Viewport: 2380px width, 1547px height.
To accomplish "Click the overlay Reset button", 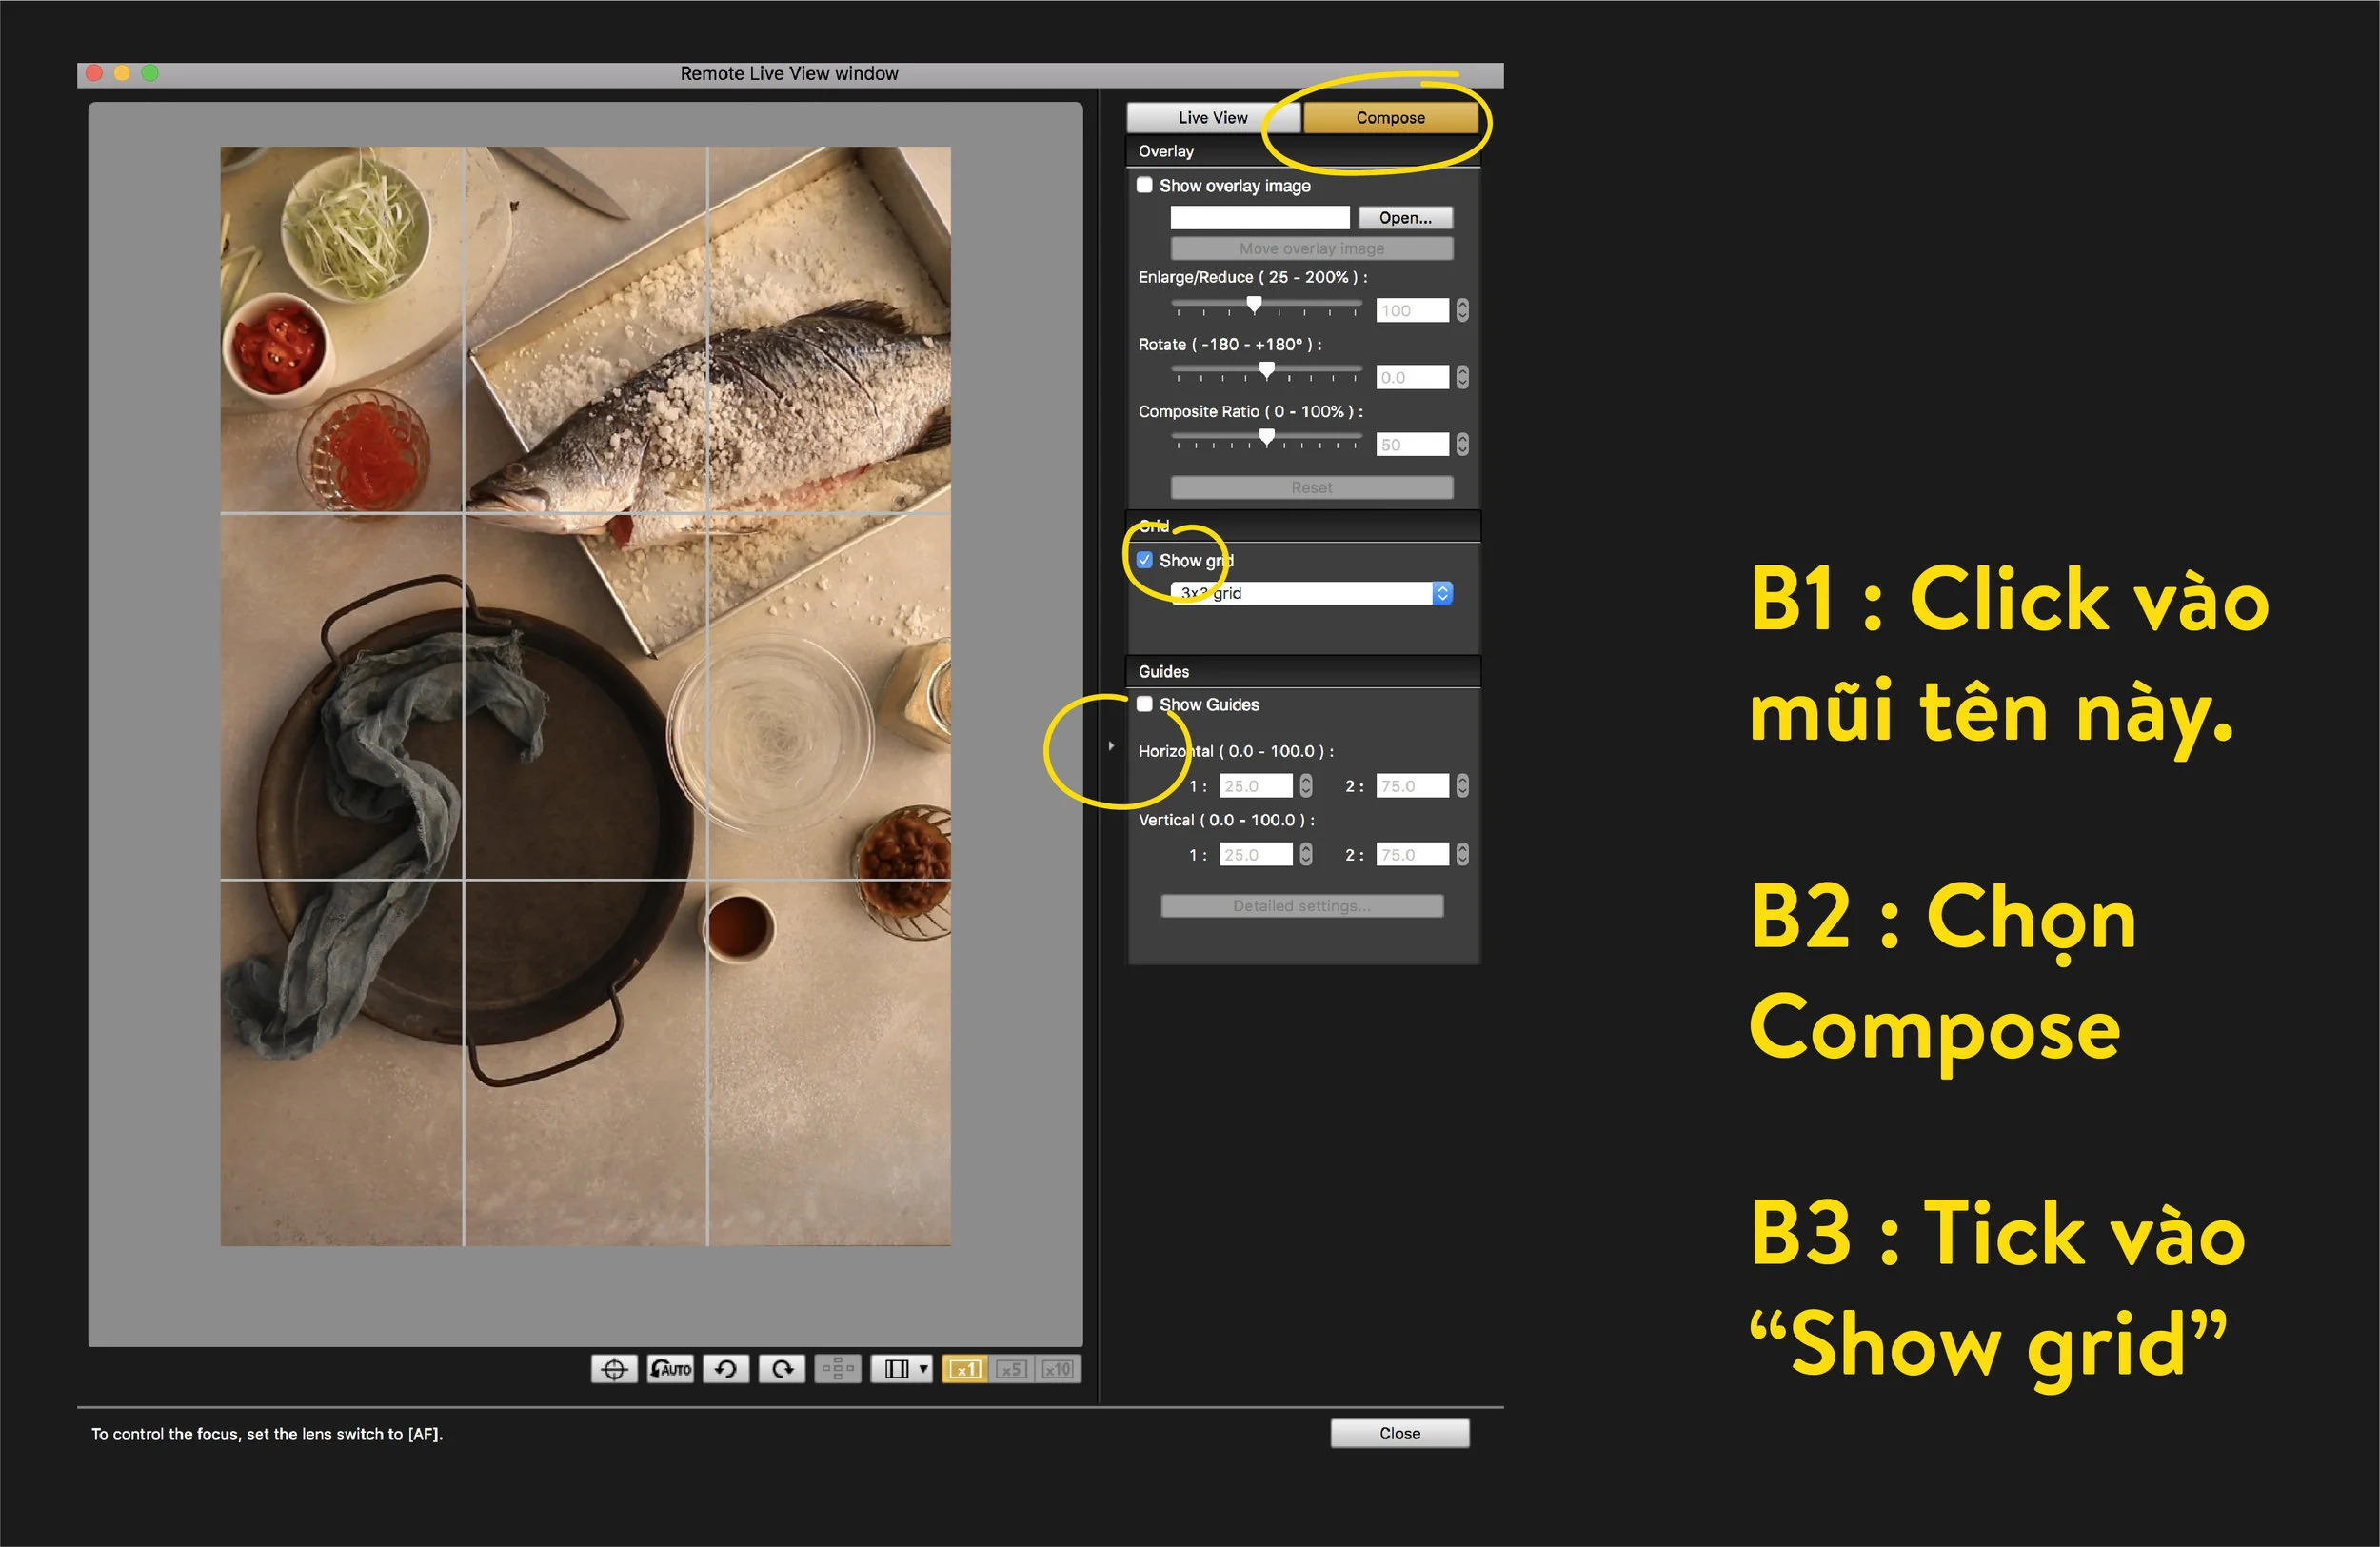I will [x=1312, y=487].
